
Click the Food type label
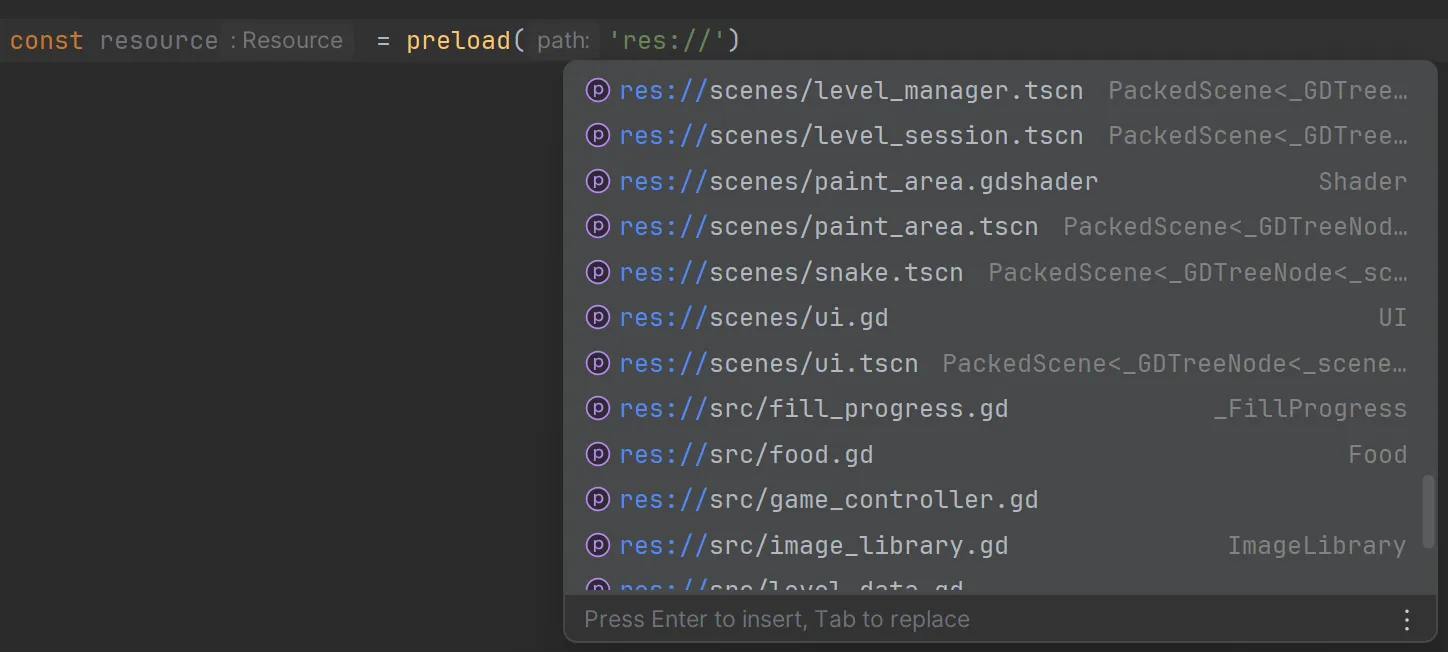tap(1377, 455)
